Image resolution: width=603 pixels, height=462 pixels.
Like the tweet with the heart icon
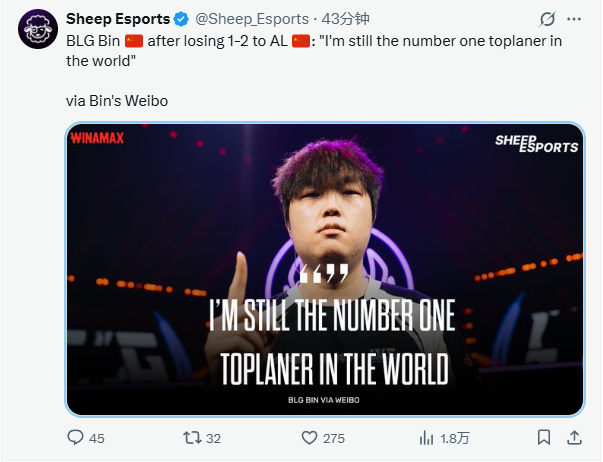point(311,438)
